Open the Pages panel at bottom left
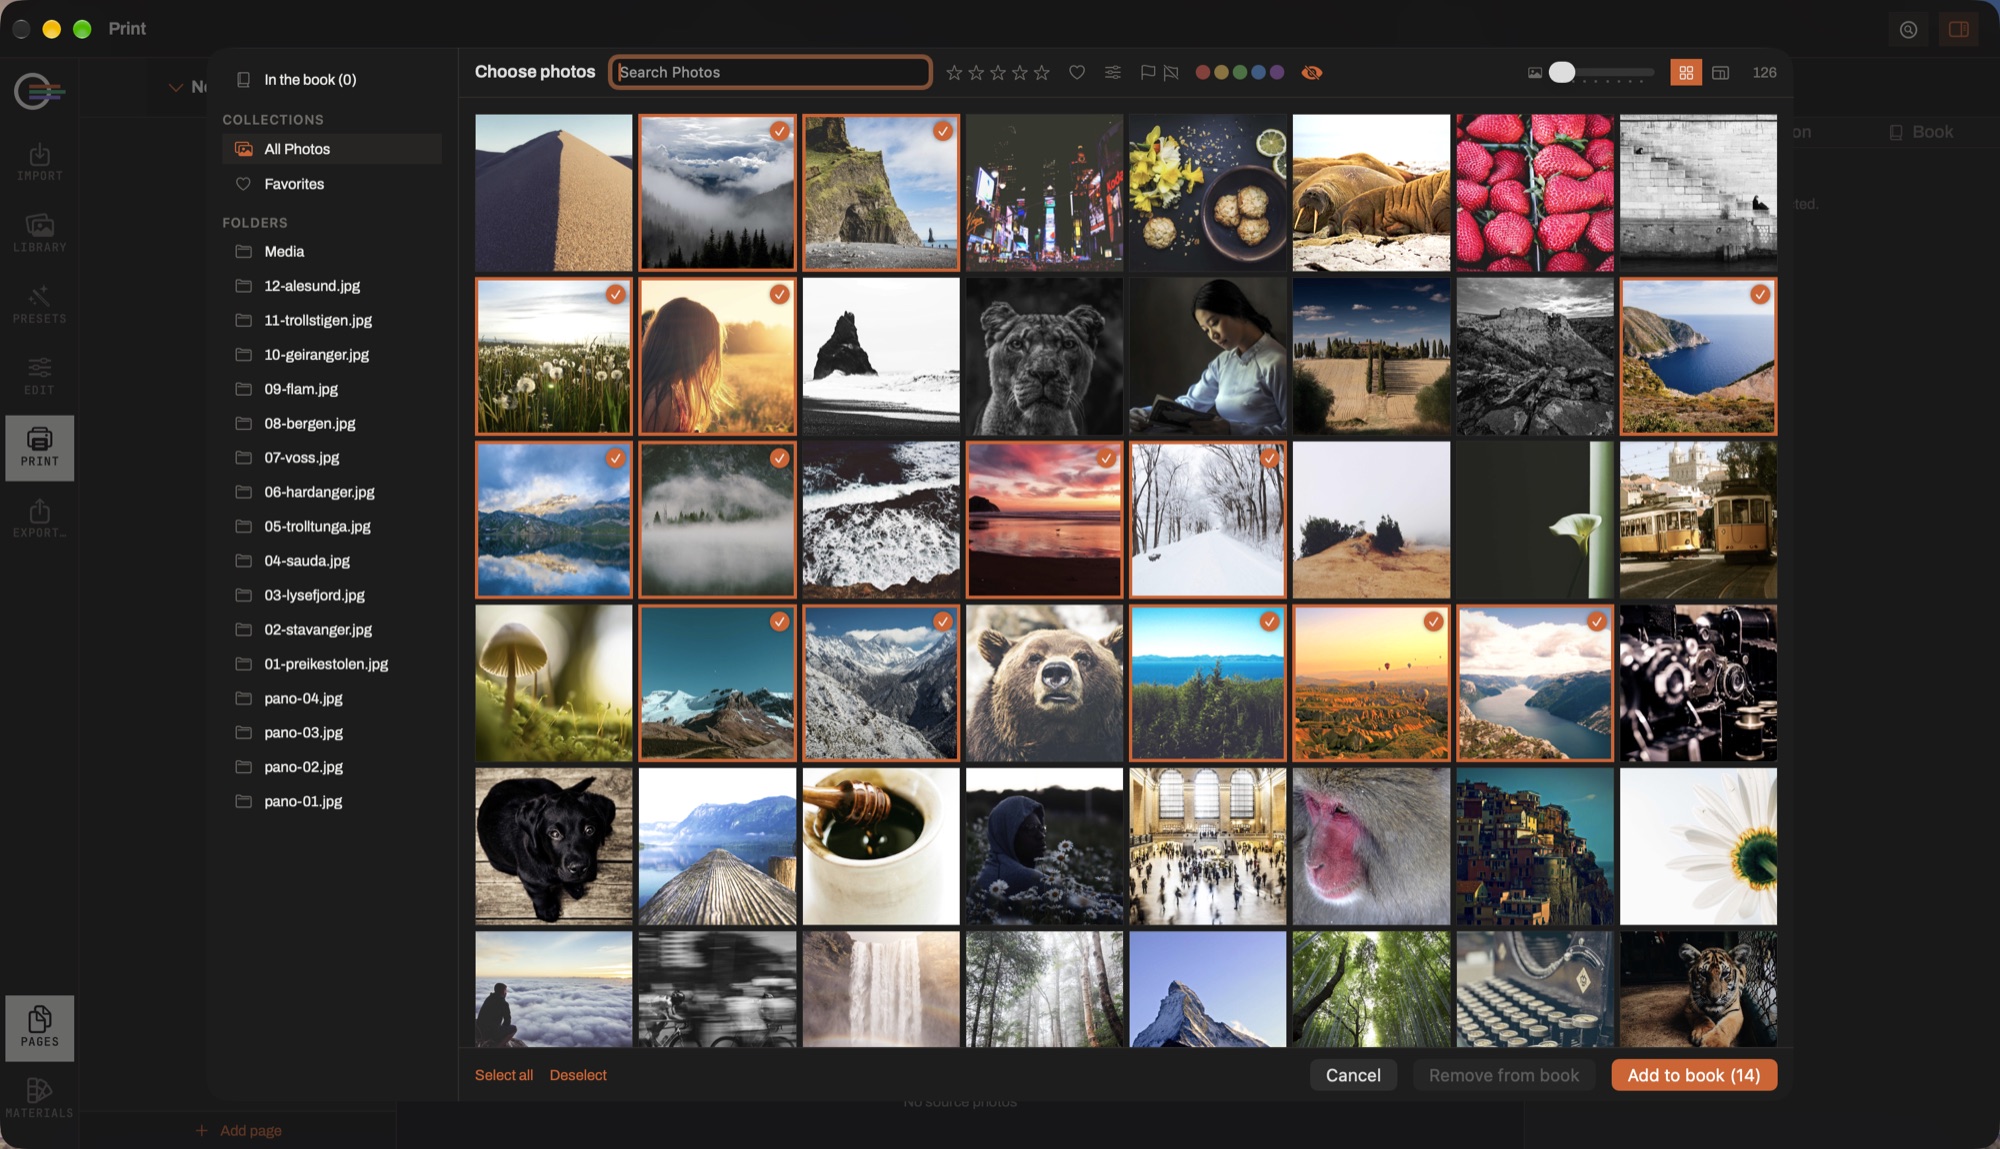 click(40, 1027)
